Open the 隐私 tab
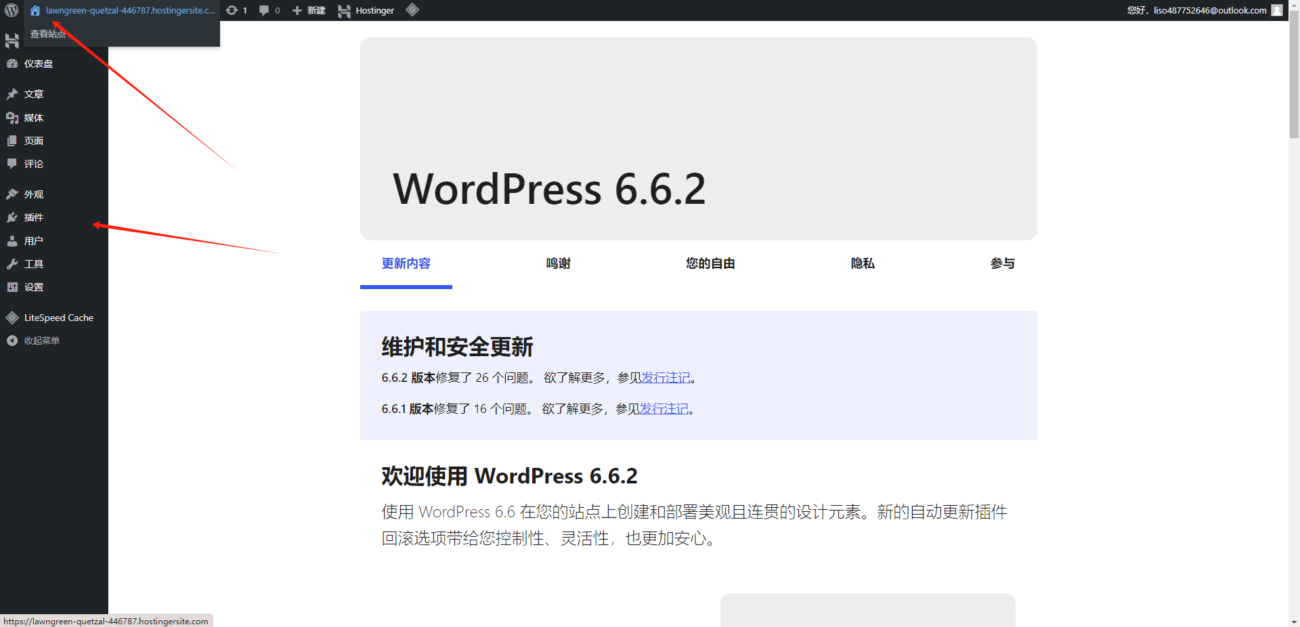Screen dimensions: 1300x627 point(861,263)
